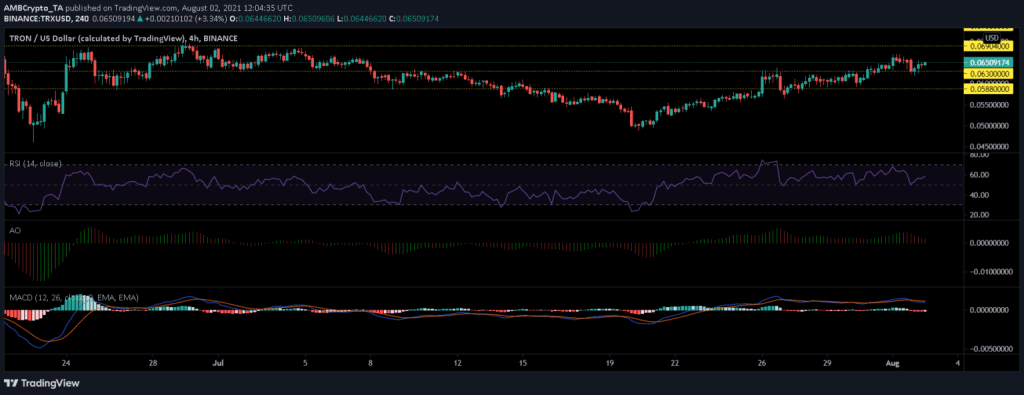Click the date 12 on the time axis

[457, 362]
